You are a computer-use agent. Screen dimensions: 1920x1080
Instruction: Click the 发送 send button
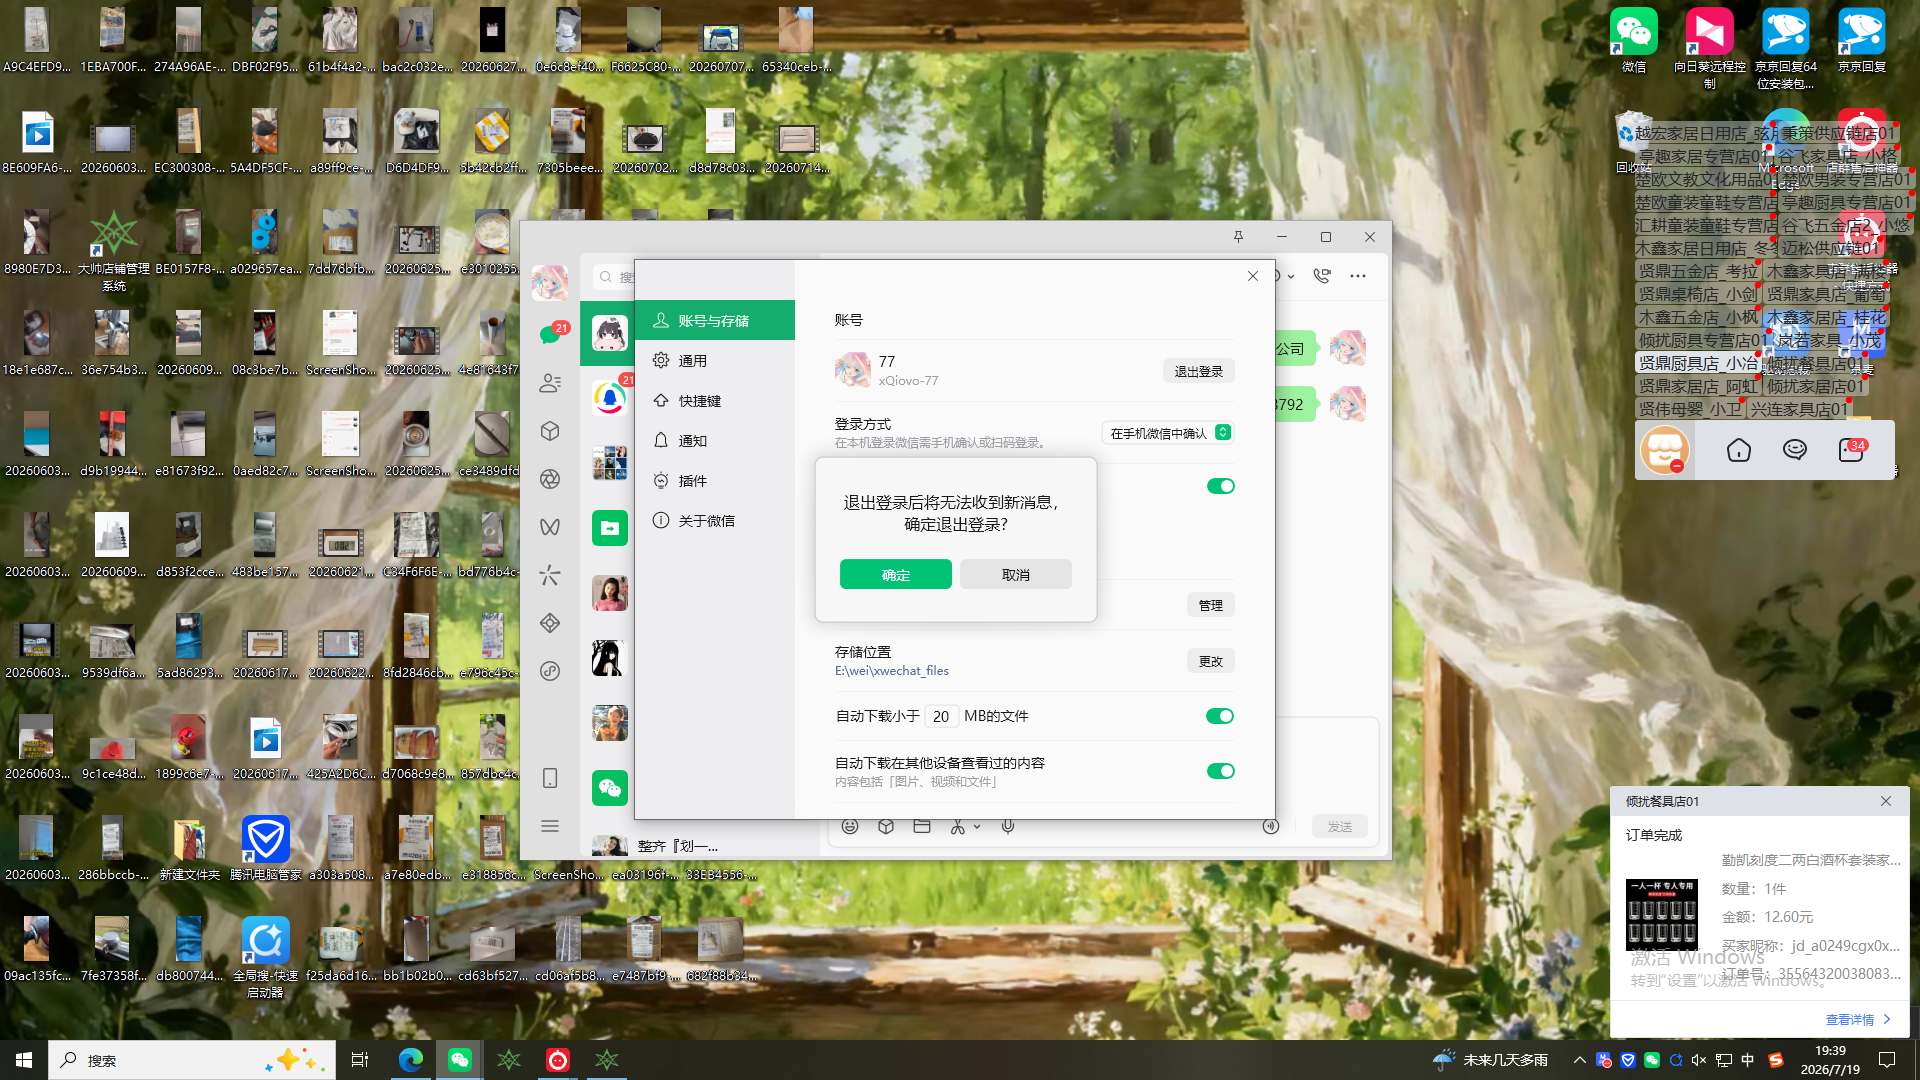click(1340, 827)
